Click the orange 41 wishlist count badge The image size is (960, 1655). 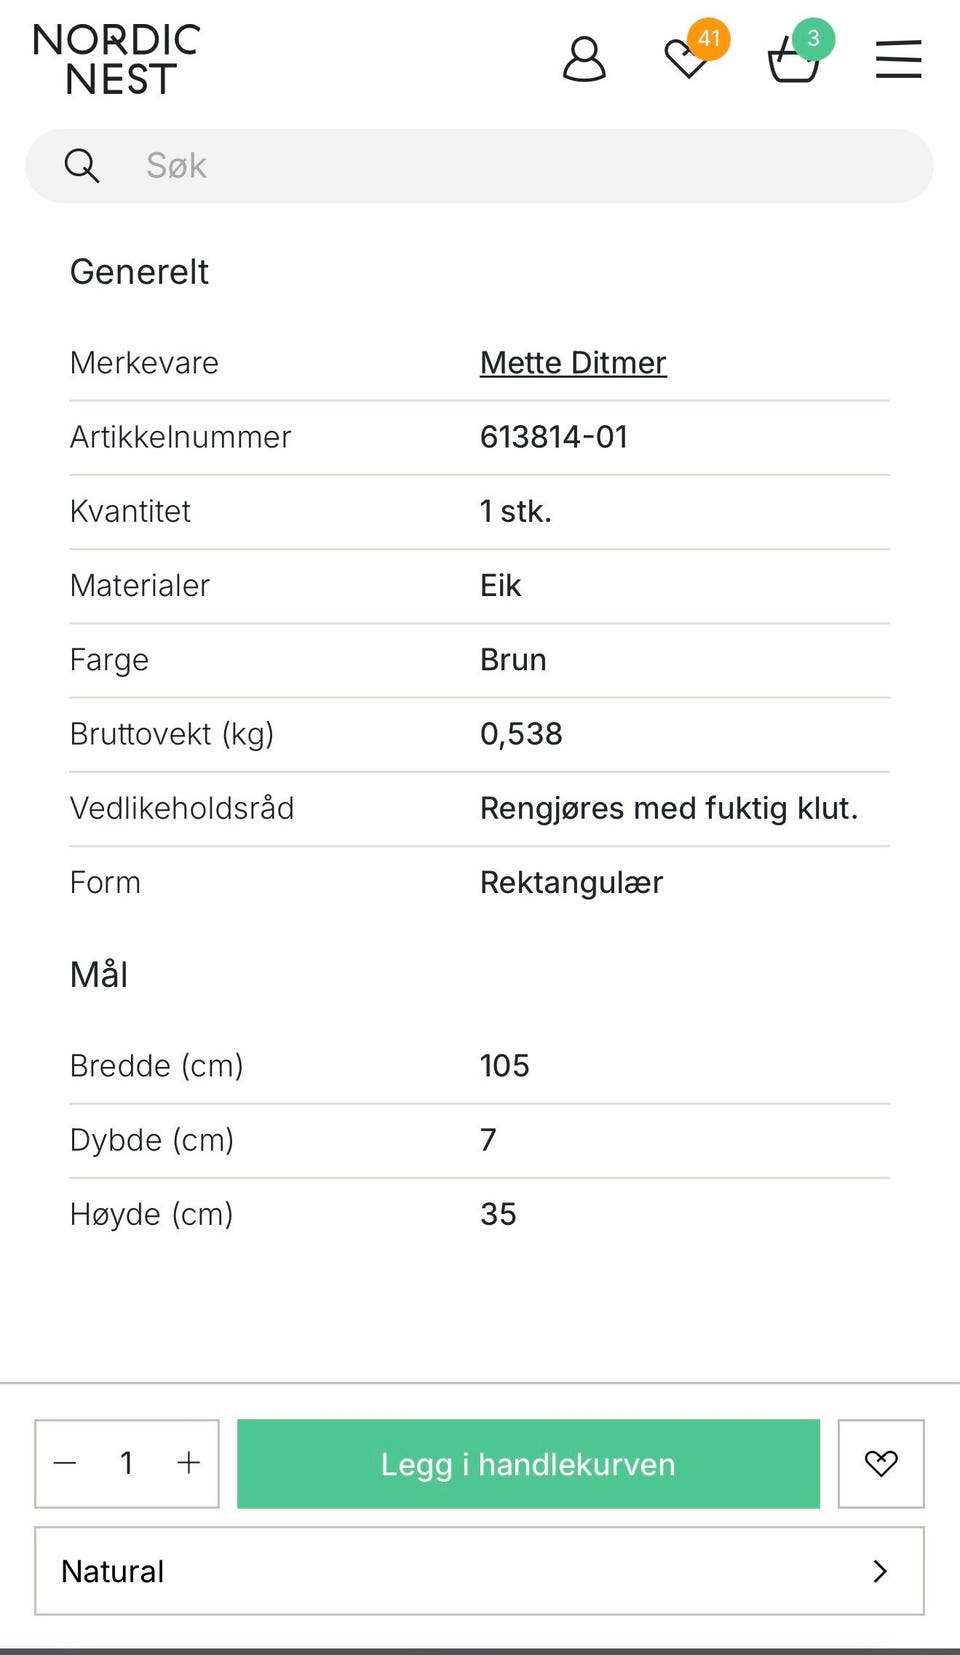[709, 39]
